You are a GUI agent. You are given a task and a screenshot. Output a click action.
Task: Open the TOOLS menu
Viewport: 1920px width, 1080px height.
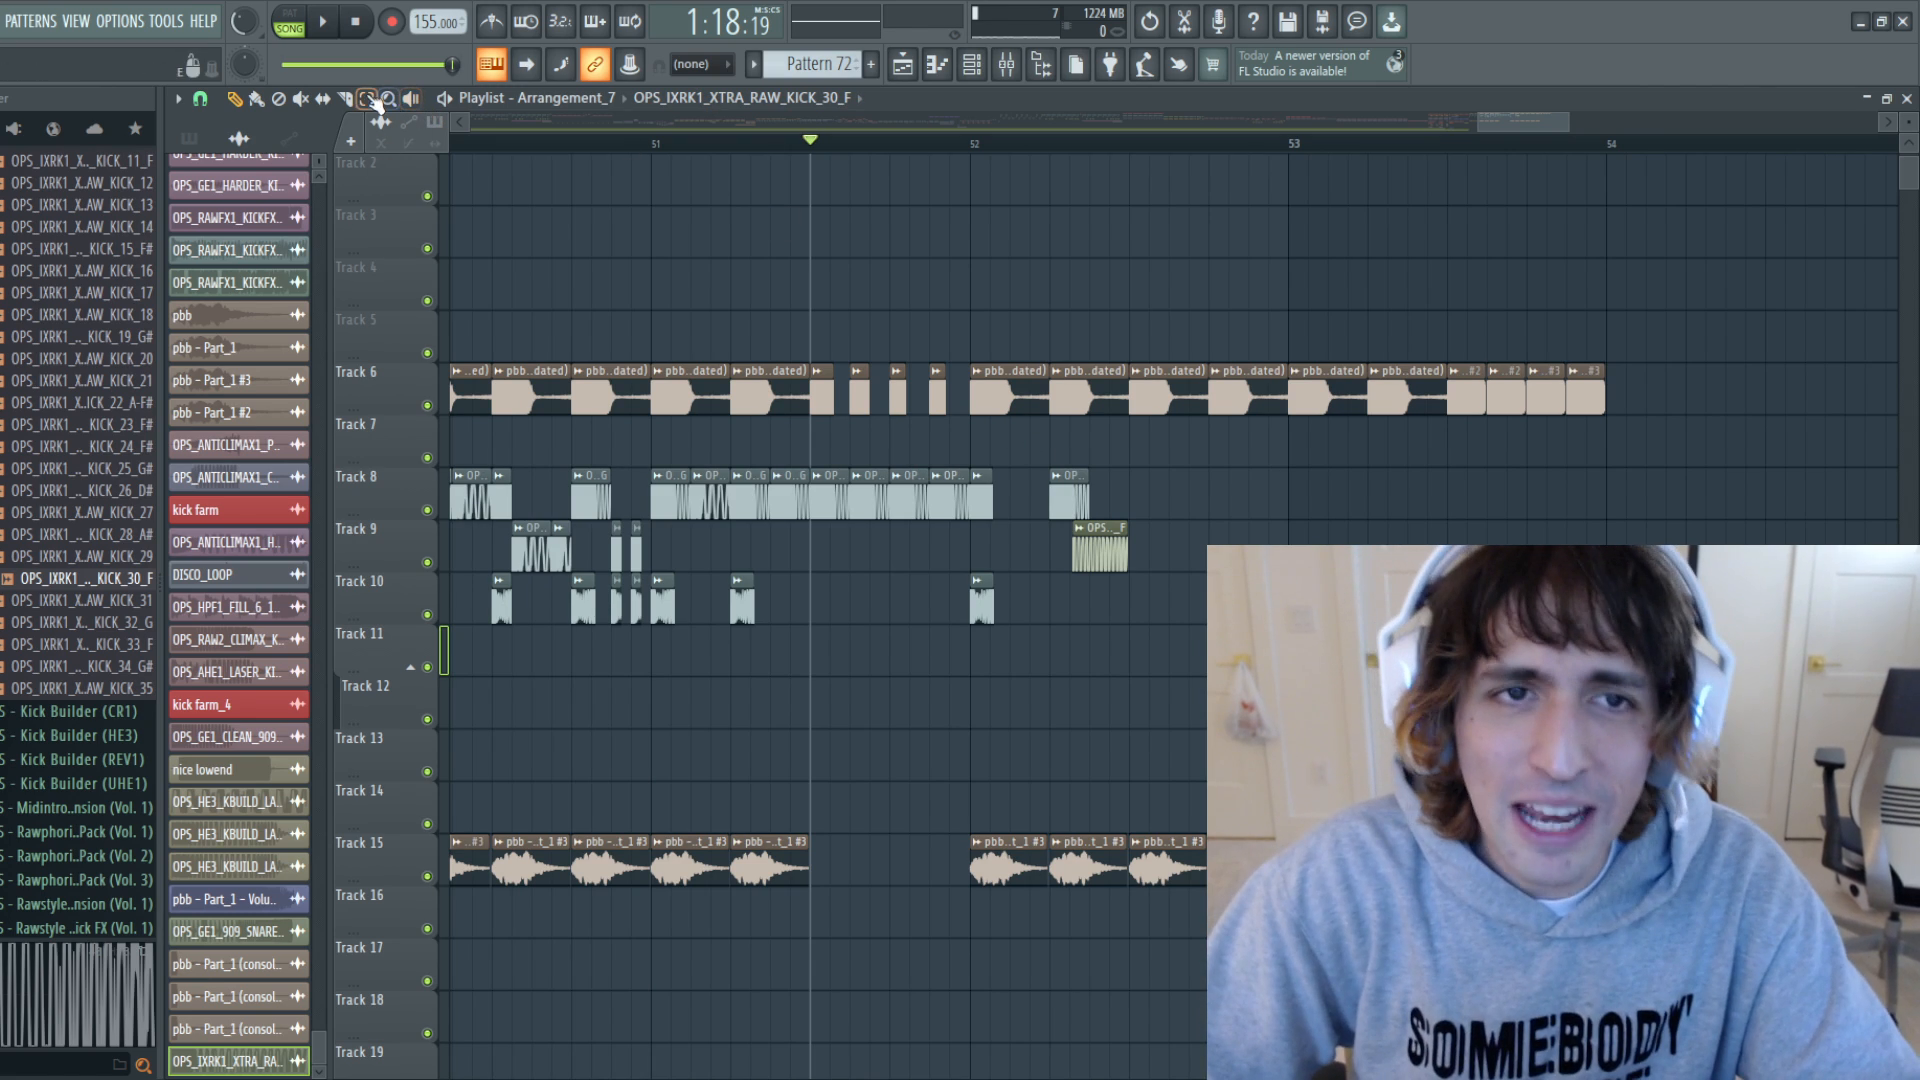[x=166, y=21]
